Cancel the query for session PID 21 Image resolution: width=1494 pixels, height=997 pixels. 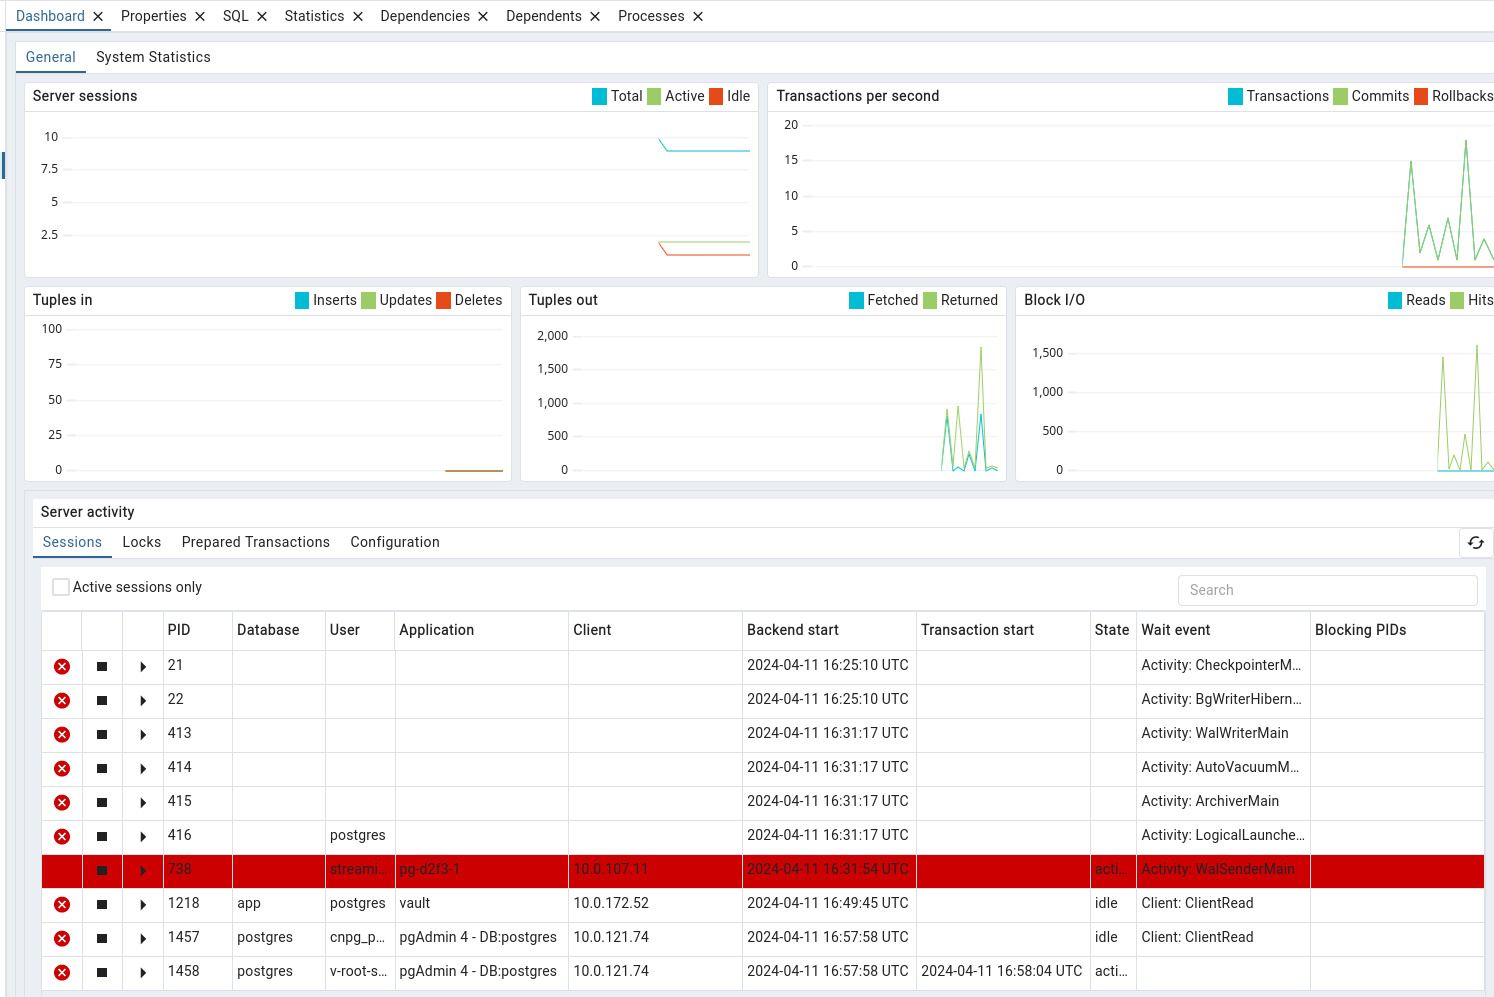pyautogui.click(x=62, y=666)
